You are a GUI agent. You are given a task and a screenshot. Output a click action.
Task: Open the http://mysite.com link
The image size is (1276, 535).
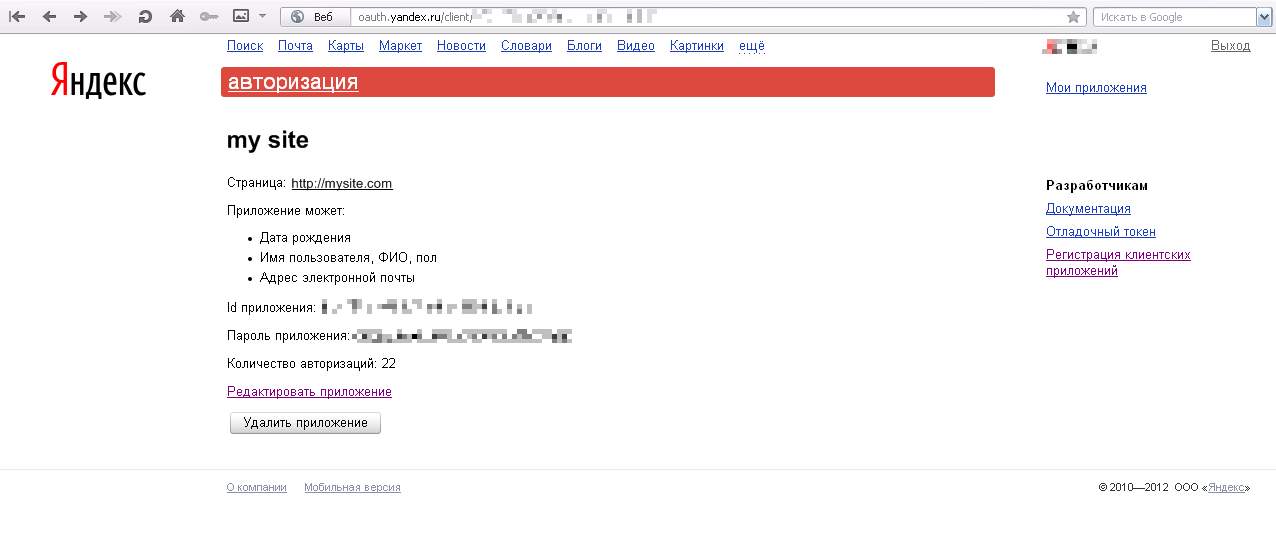[342, 184]
